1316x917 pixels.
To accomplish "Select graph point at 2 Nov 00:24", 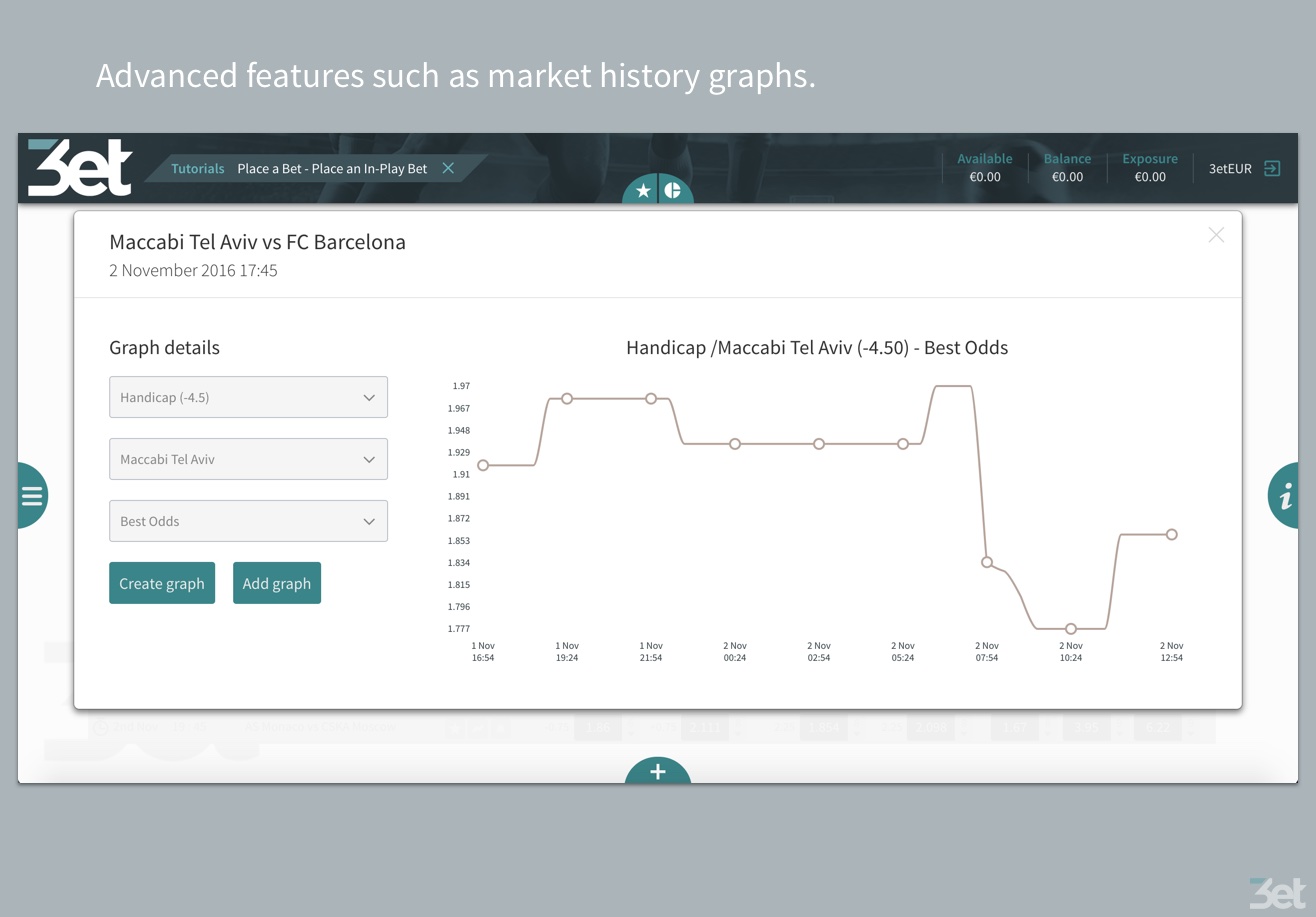I will tap(735, 444).
